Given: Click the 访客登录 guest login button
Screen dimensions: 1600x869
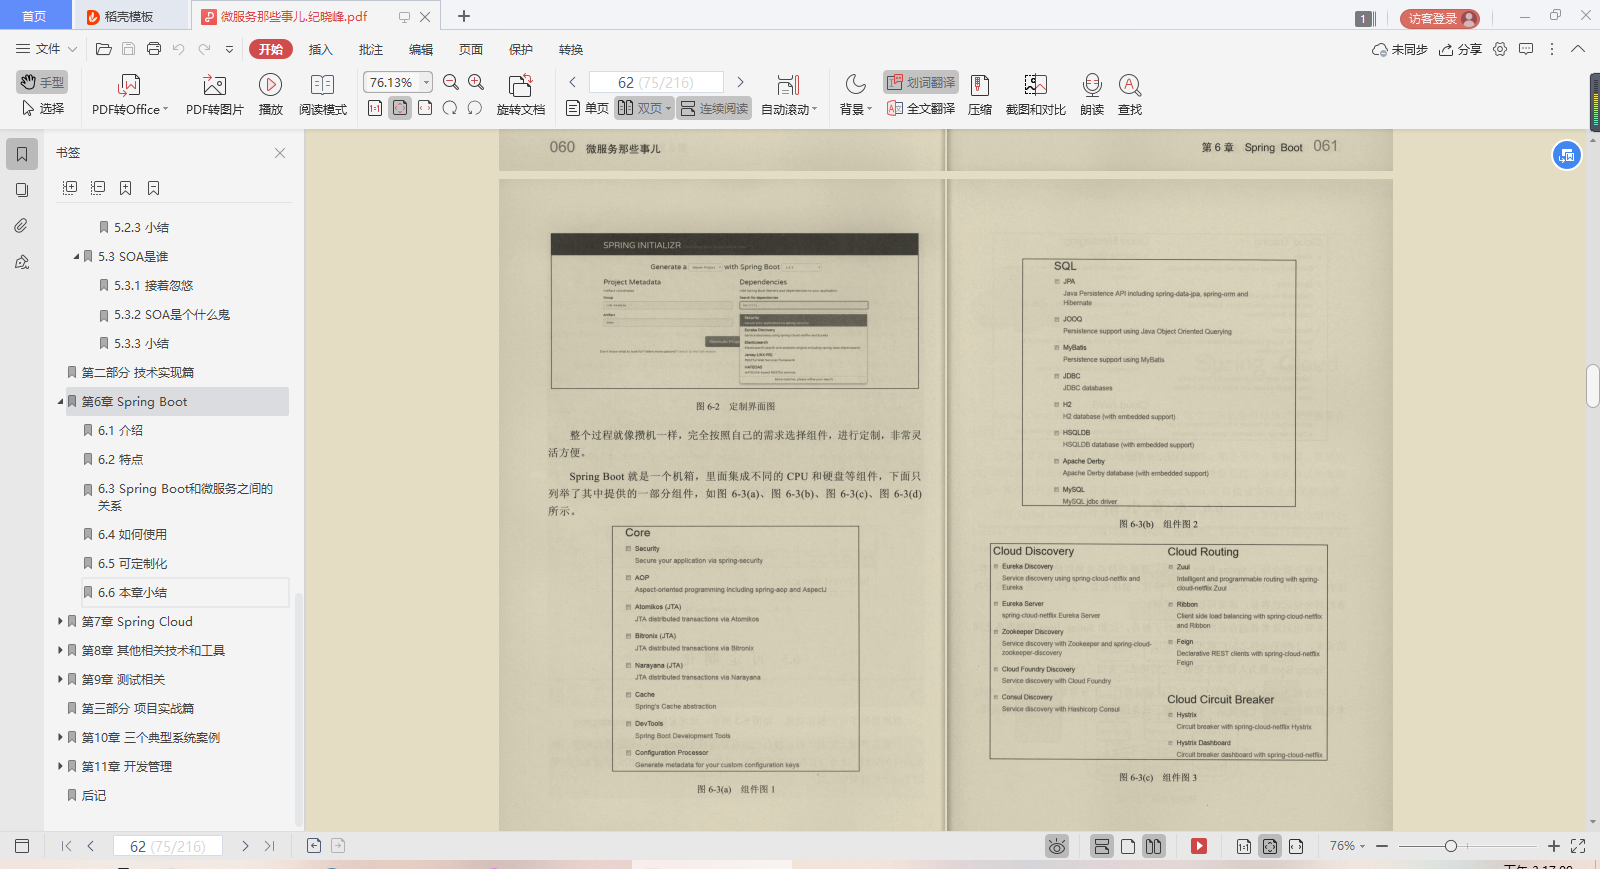Looking at the screenshot, I should pos(1440,18).
